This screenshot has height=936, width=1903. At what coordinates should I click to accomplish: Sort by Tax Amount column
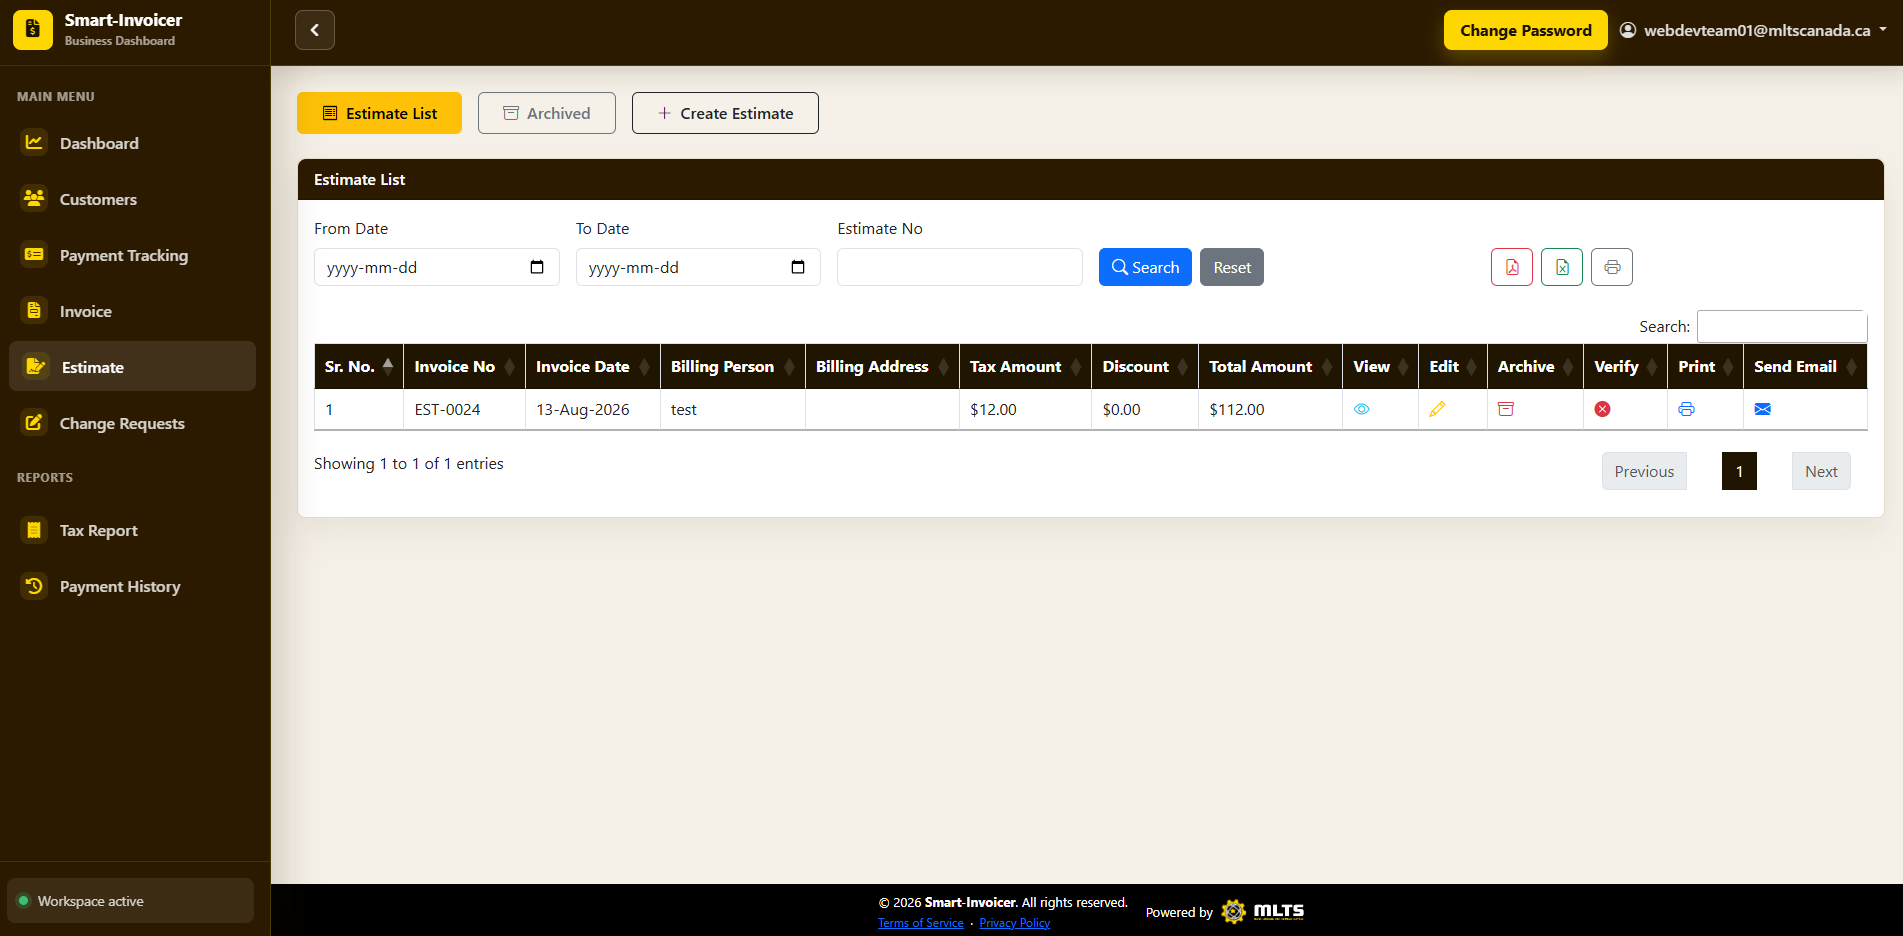coord(1026,366)
